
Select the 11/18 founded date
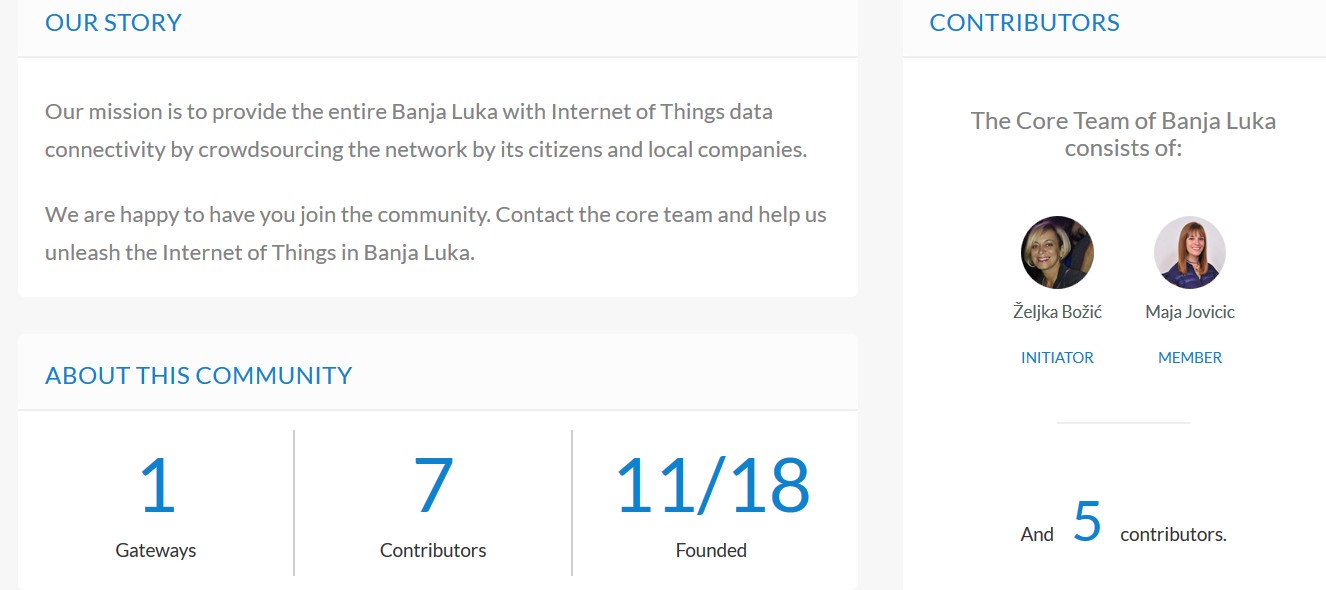(711, 487)
